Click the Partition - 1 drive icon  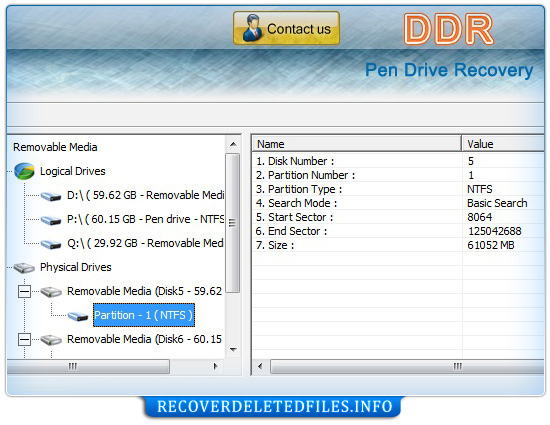78,316
